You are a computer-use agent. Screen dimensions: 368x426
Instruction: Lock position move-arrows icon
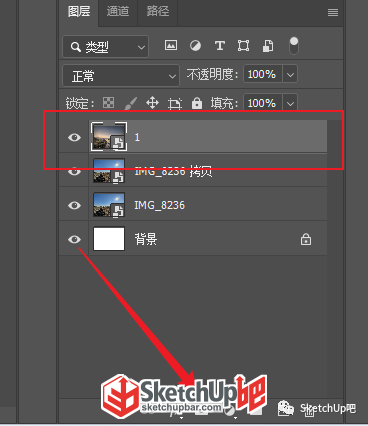(152, 103)
